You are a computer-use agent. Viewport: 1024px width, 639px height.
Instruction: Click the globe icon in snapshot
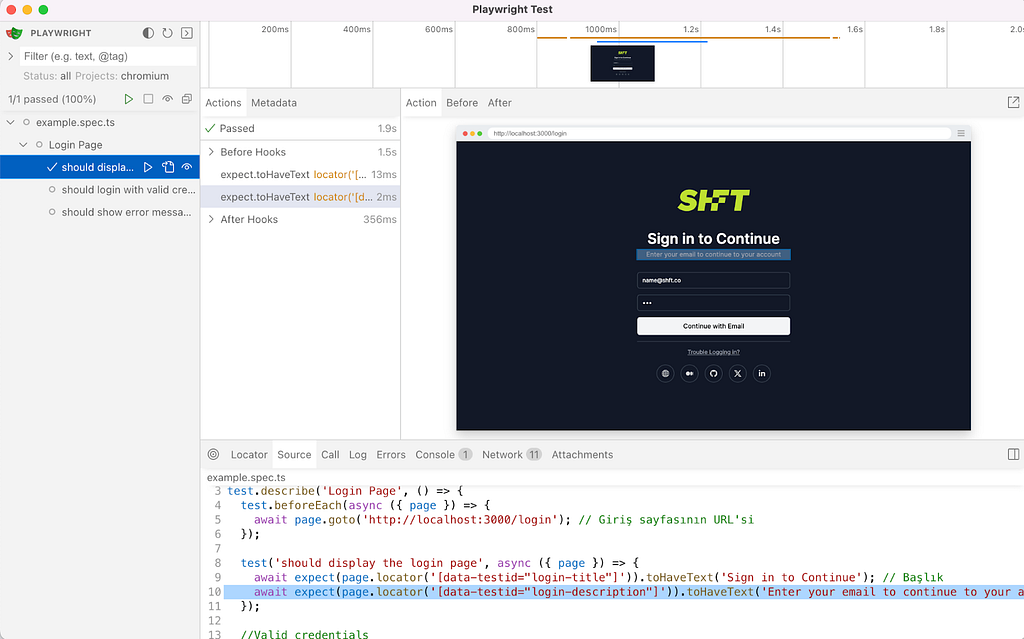click(x=665, y=374)
